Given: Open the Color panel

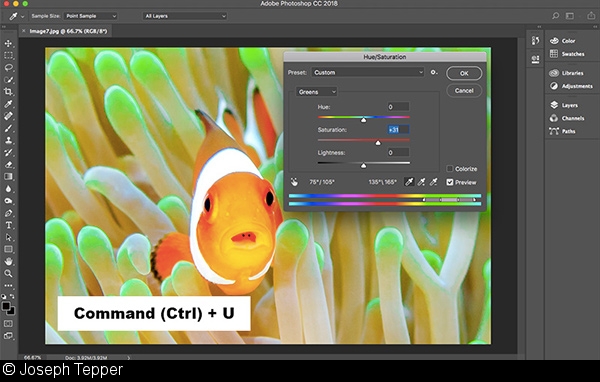Looking at the screenshot, I should pos(562,41).
